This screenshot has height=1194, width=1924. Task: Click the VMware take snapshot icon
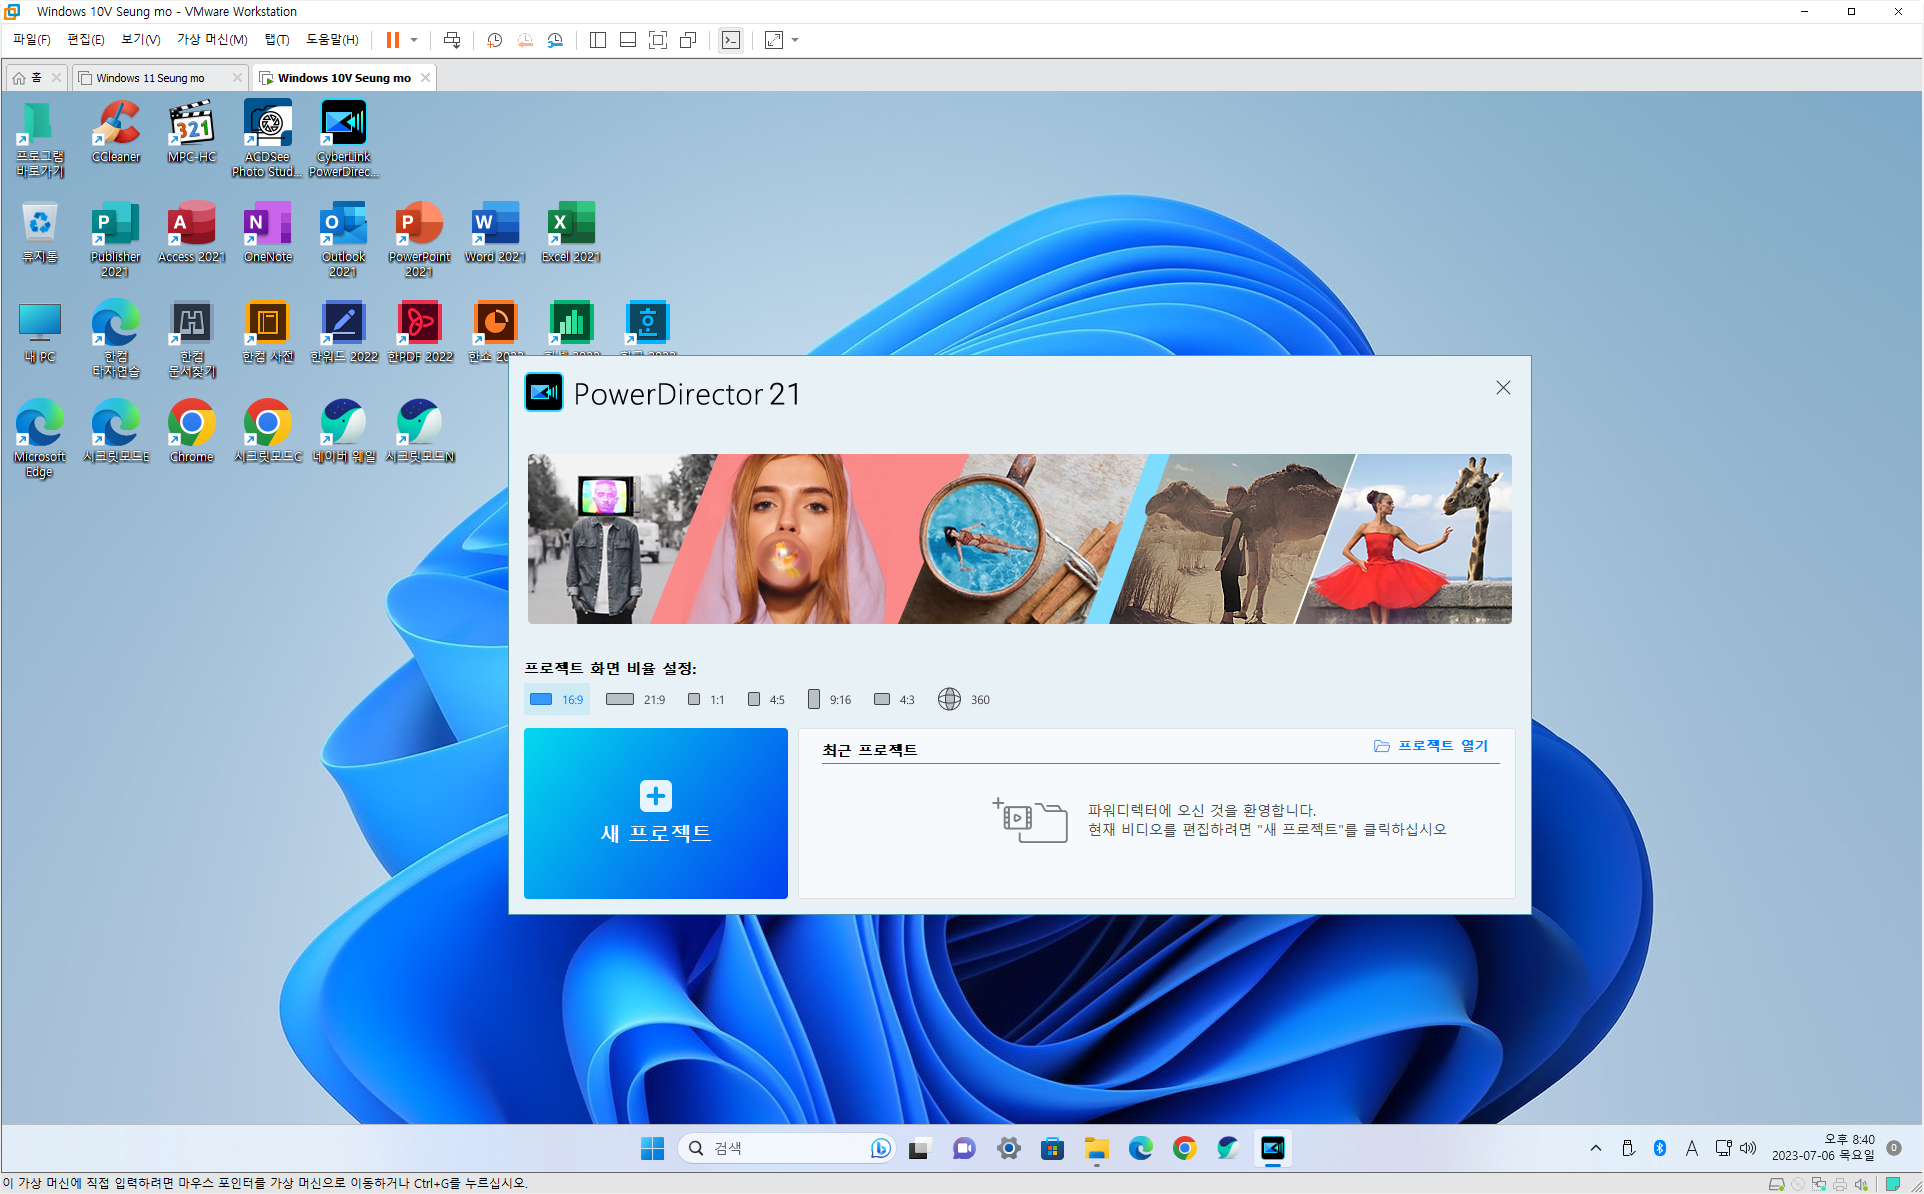click(x=494, y=40)
